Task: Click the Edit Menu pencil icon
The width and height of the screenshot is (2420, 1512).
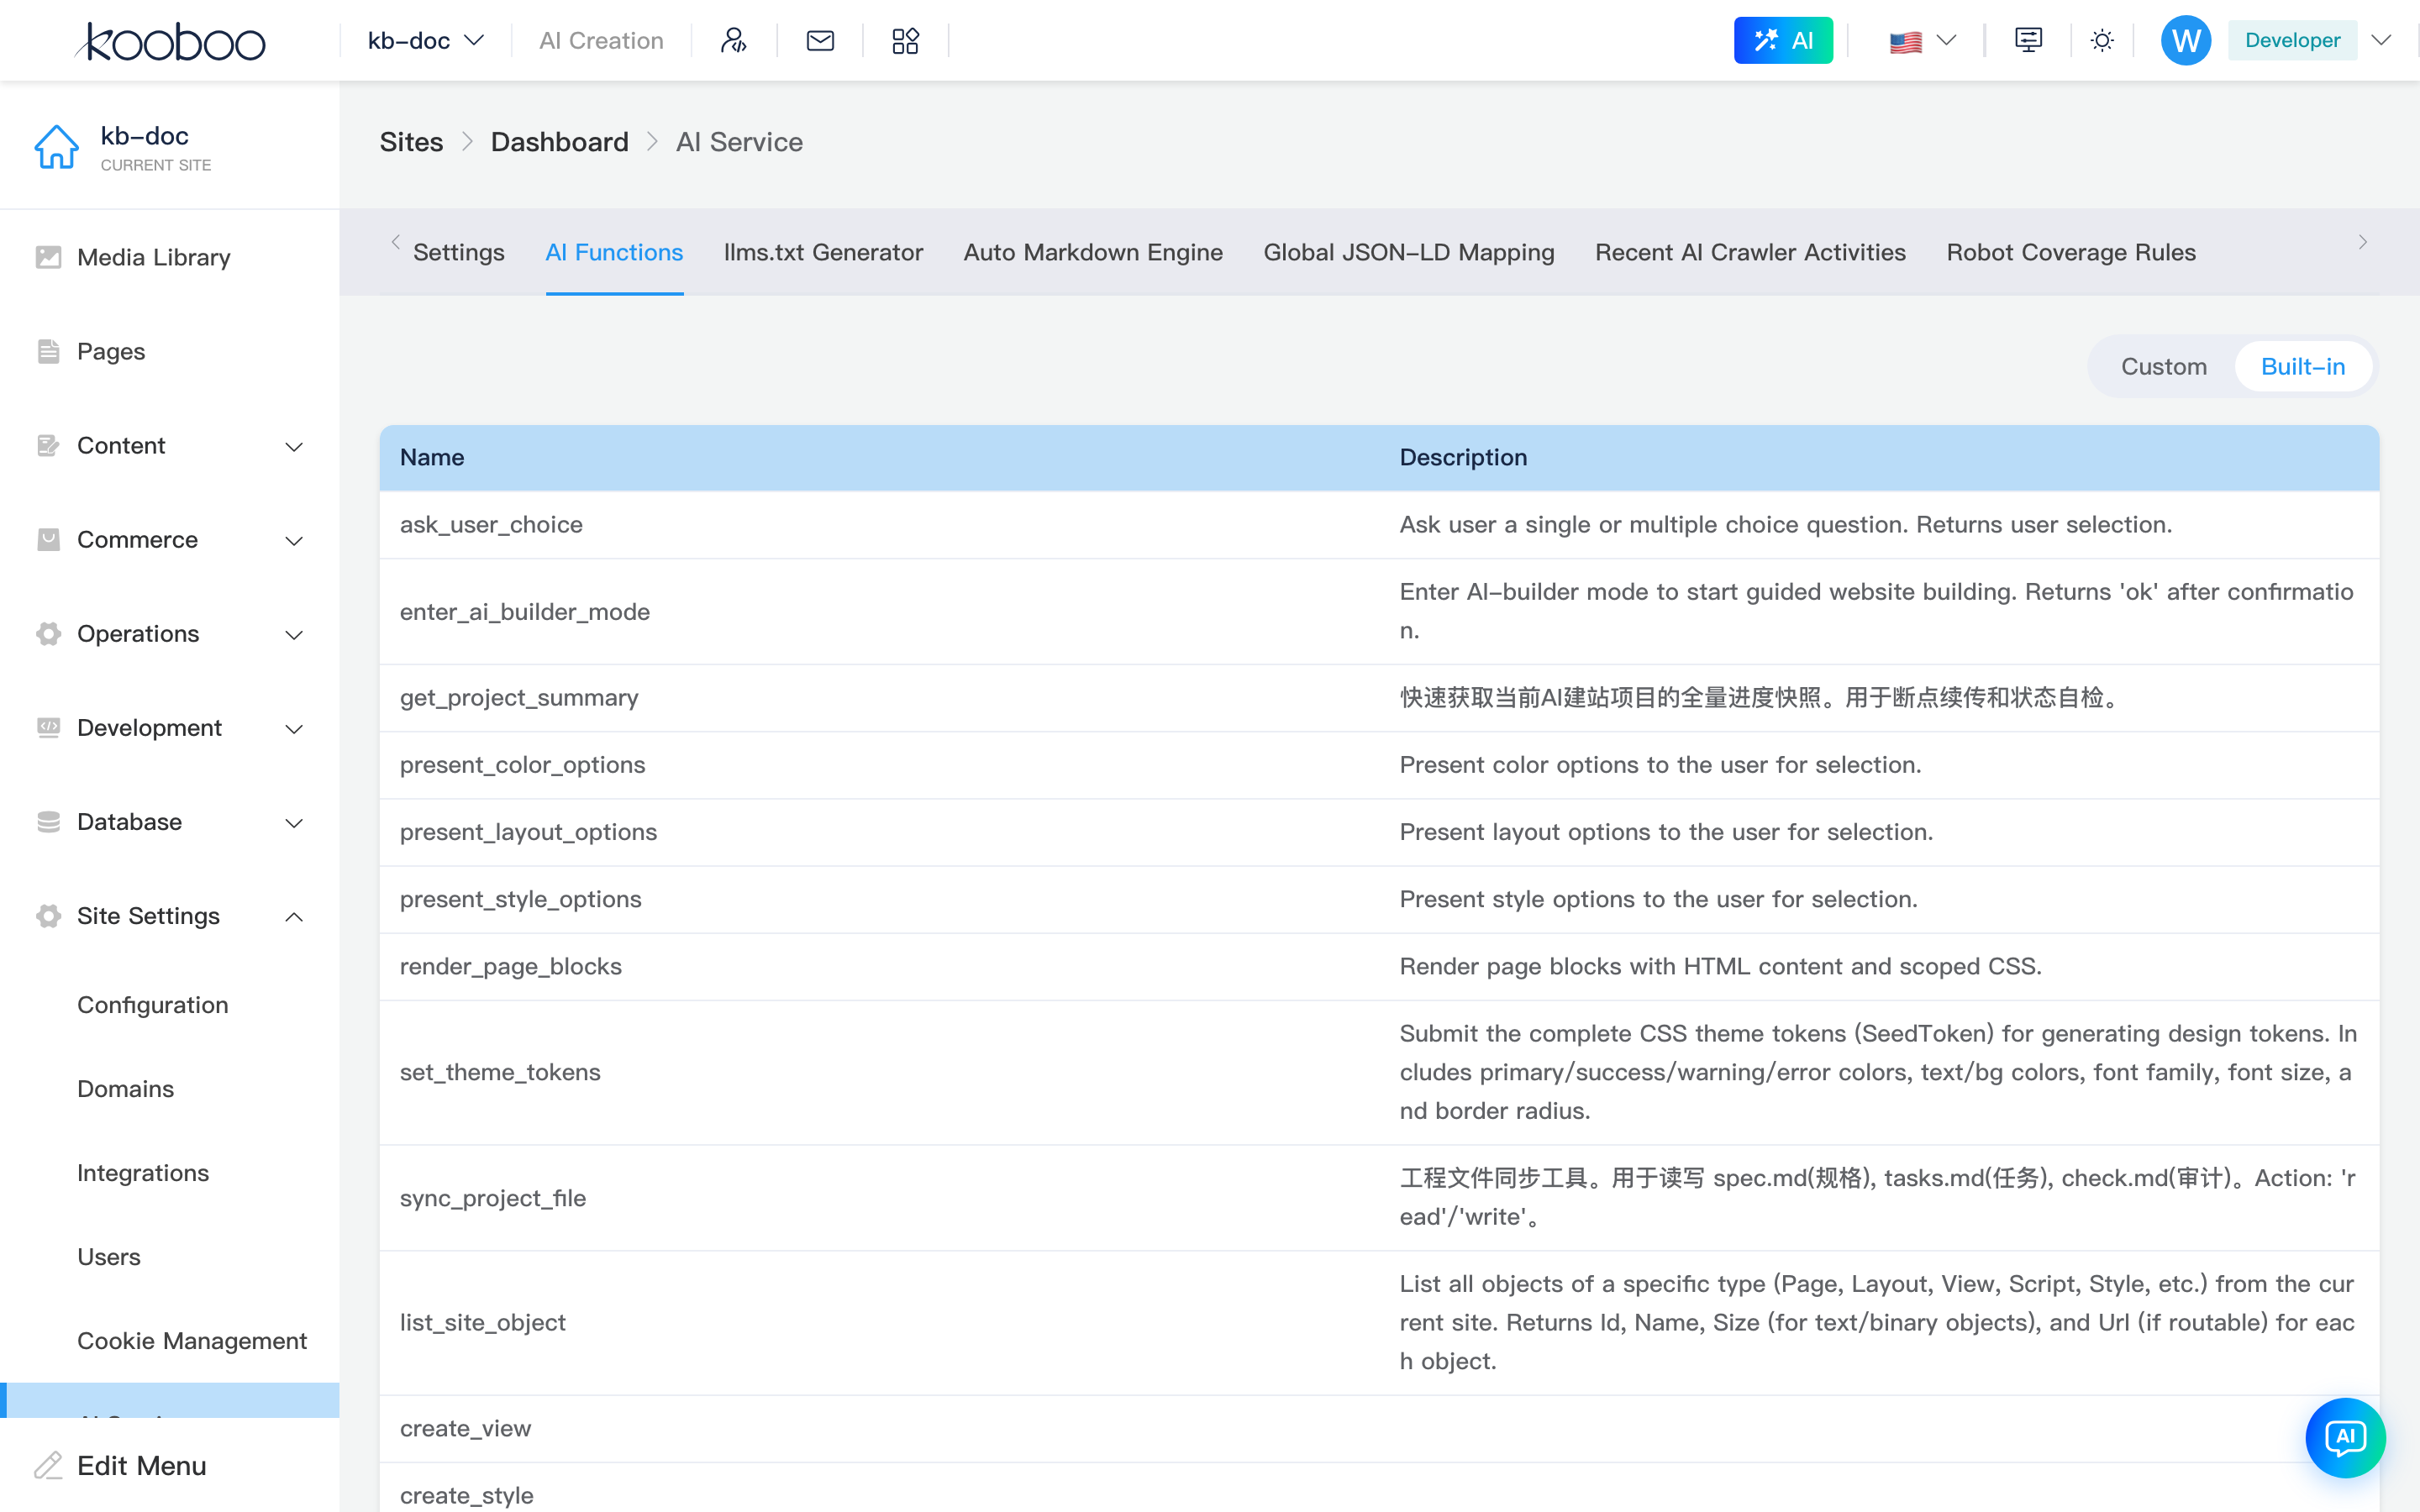Action: [48, 1465]
